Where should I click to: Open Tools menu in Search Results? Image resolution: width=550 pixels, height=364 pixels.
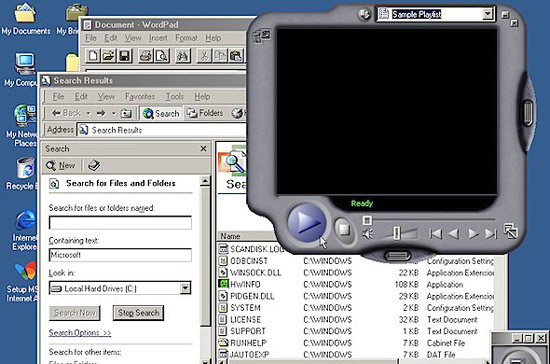pyautogui.click(x=175, y=96)
